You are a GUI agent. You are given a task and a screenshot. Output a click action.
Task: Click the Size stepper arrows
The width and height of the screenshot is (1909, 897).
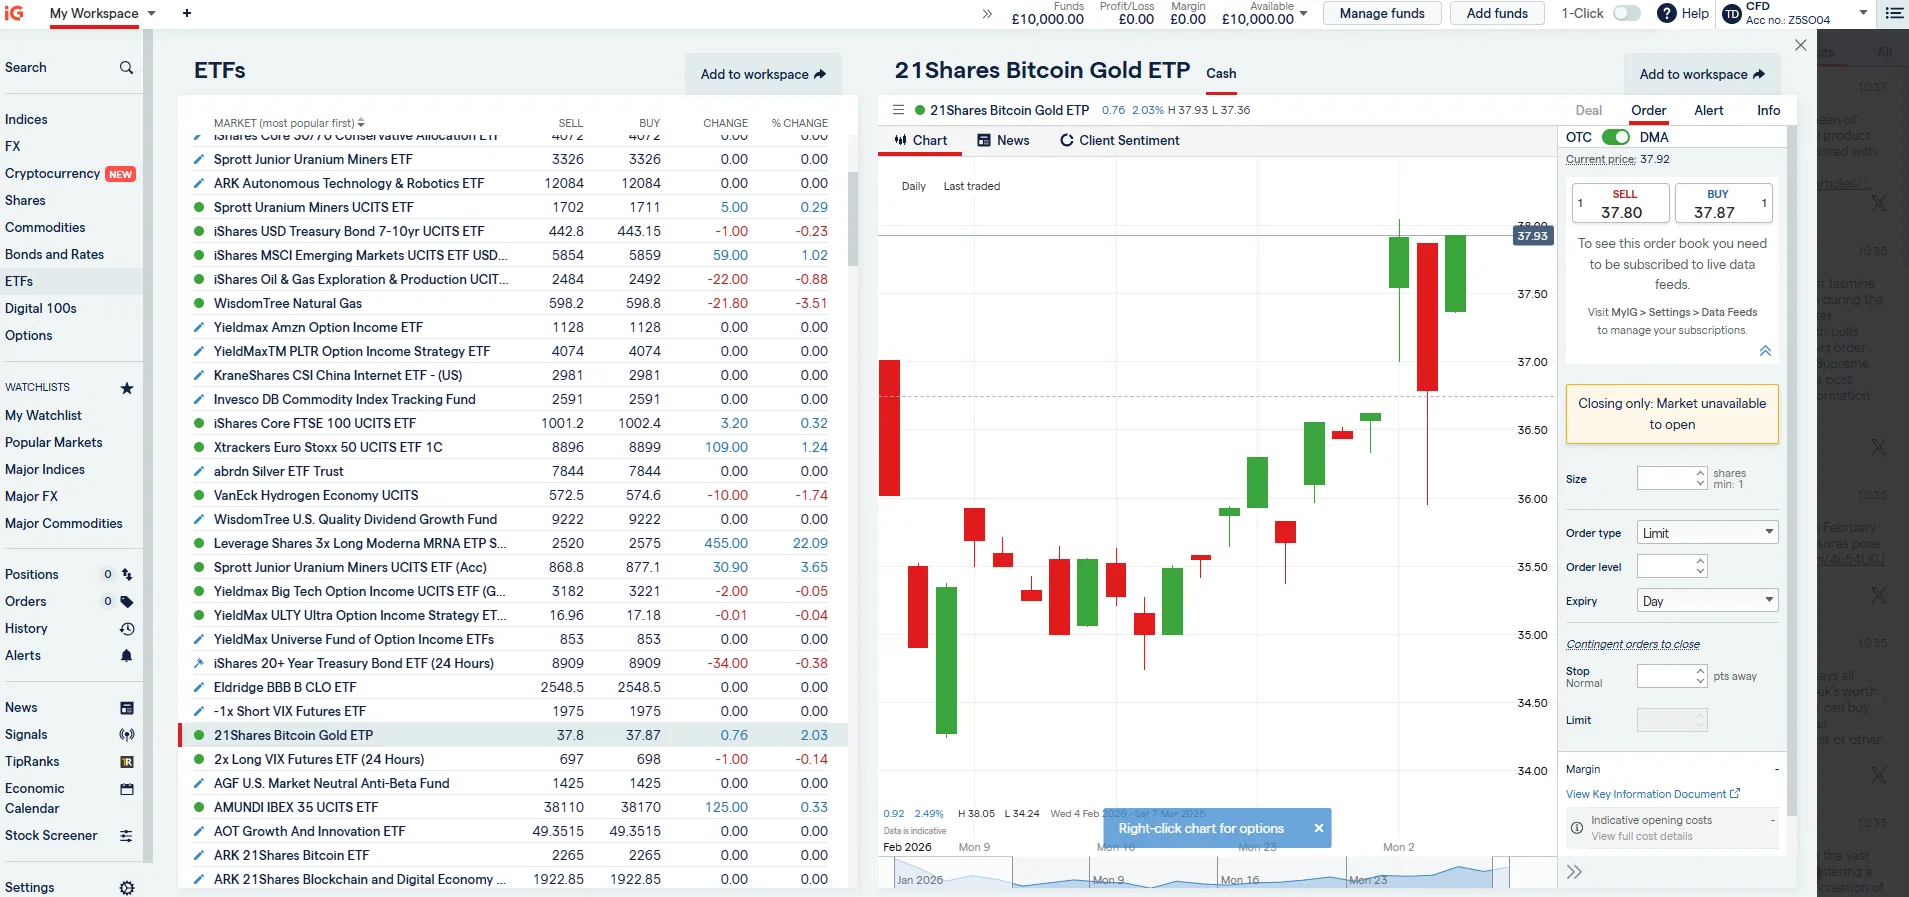click(x=1700, y=478)
